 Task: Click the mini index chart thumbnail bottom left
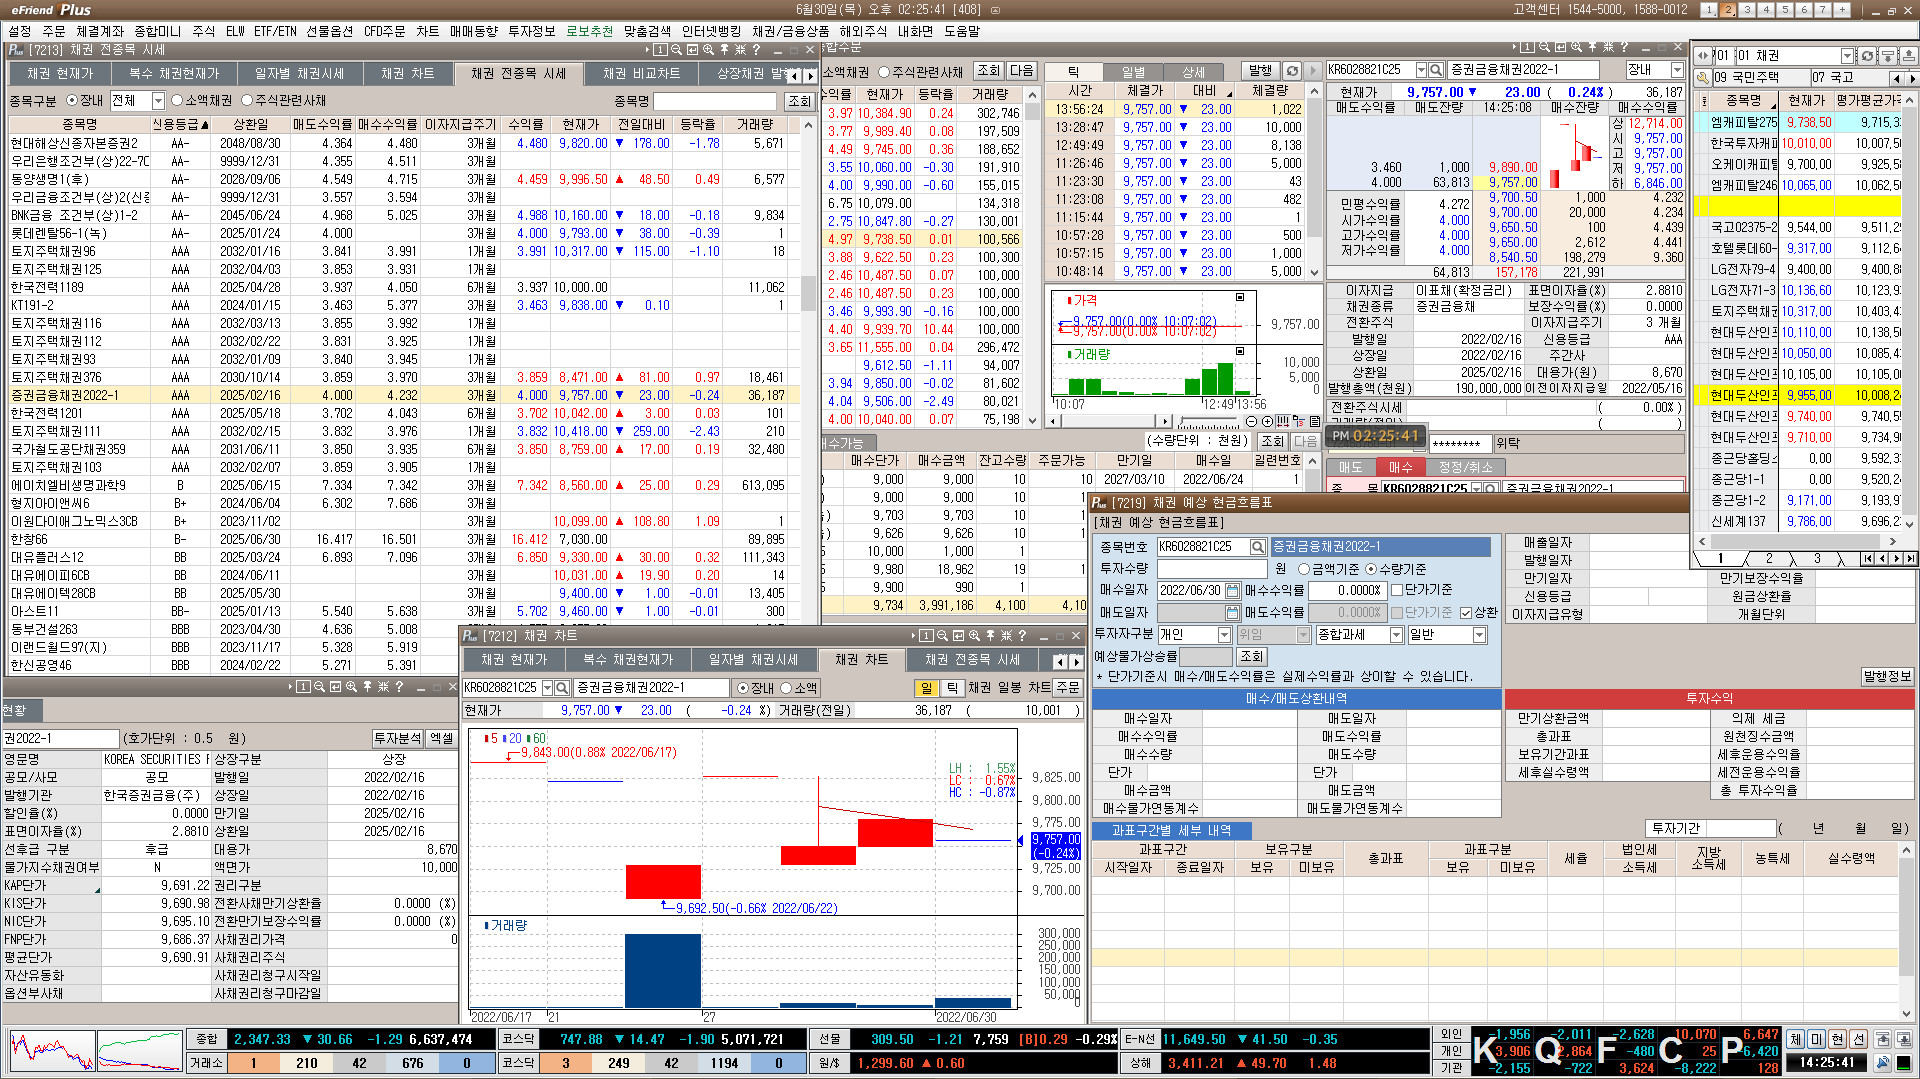pos(53,1051)
